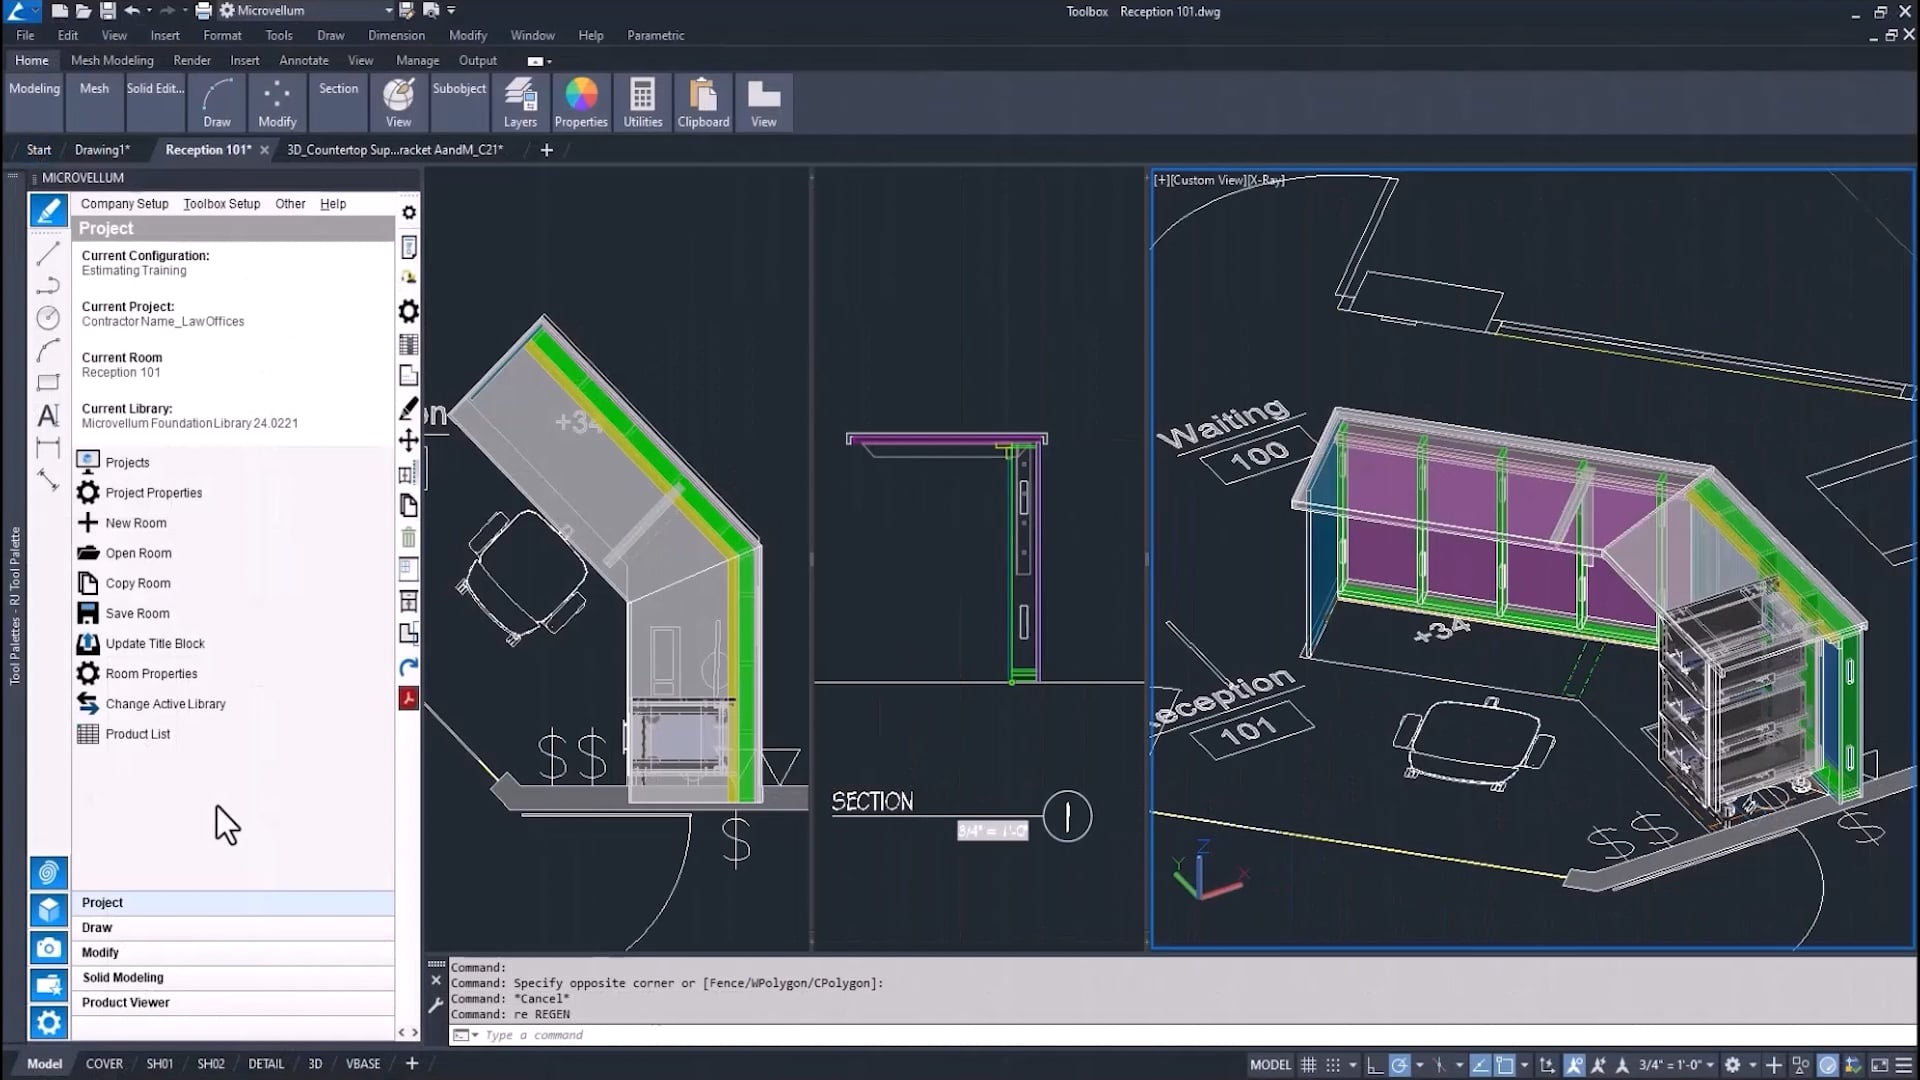Click the Undo arrow in title bar
Viewport: 1920px width, 1080px height.
(132, 11)
